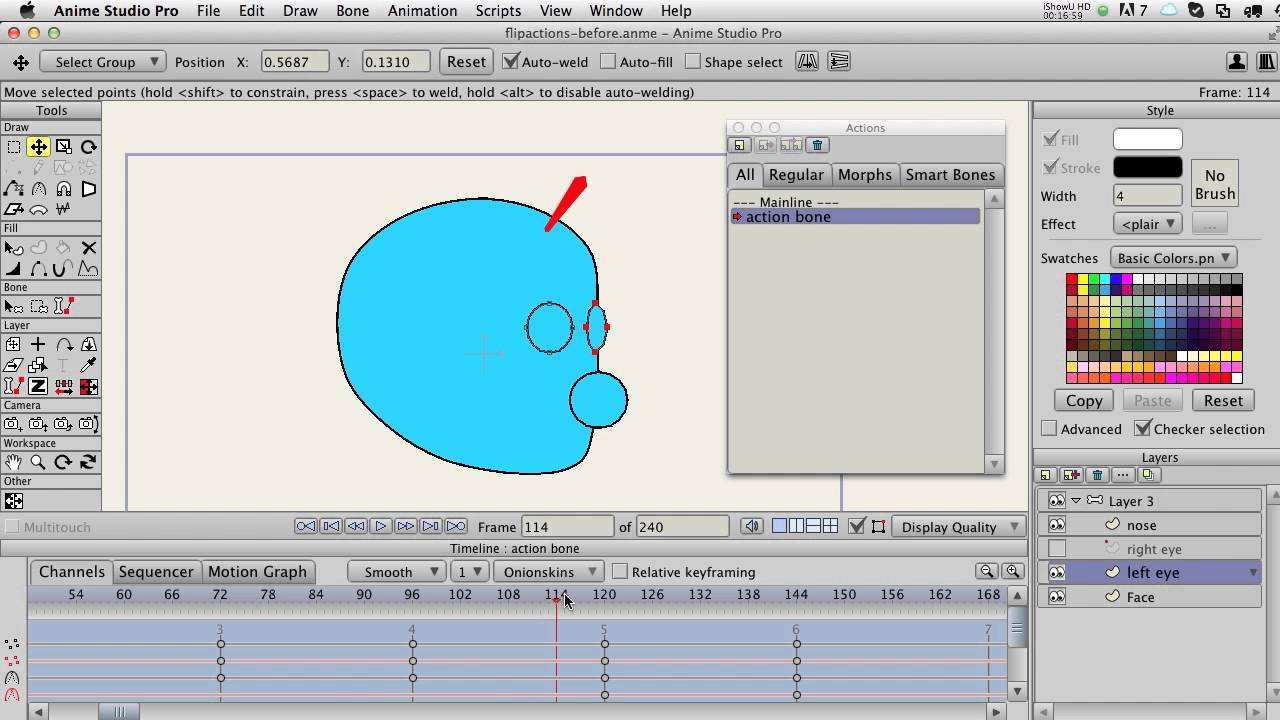The width and height of the screenshot is (1280, 720).
Task: Click the Fill color white swatch
Action: (1147, 140)
